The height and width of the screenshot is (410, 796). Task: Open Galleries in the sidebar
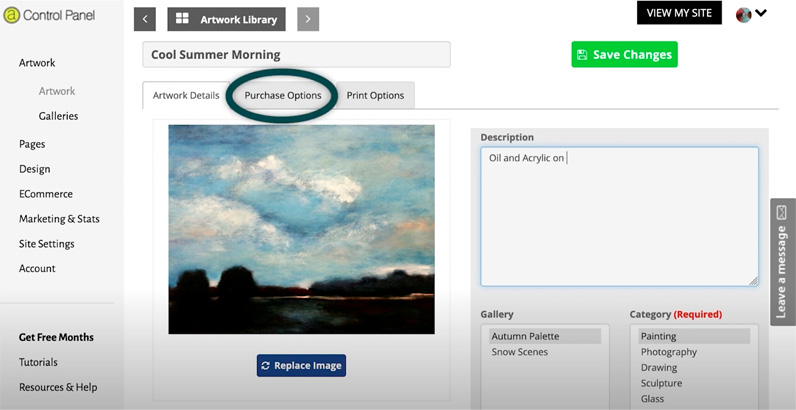click(x=58, y=116)
